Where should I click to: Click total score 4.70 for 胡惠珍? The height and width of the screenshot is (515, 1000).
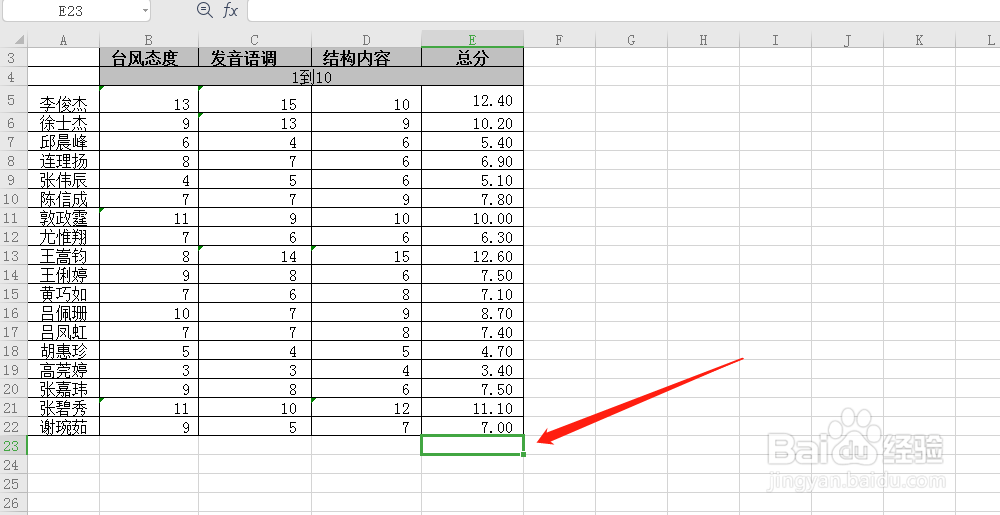pyautogui.click(x=473, y=351)
